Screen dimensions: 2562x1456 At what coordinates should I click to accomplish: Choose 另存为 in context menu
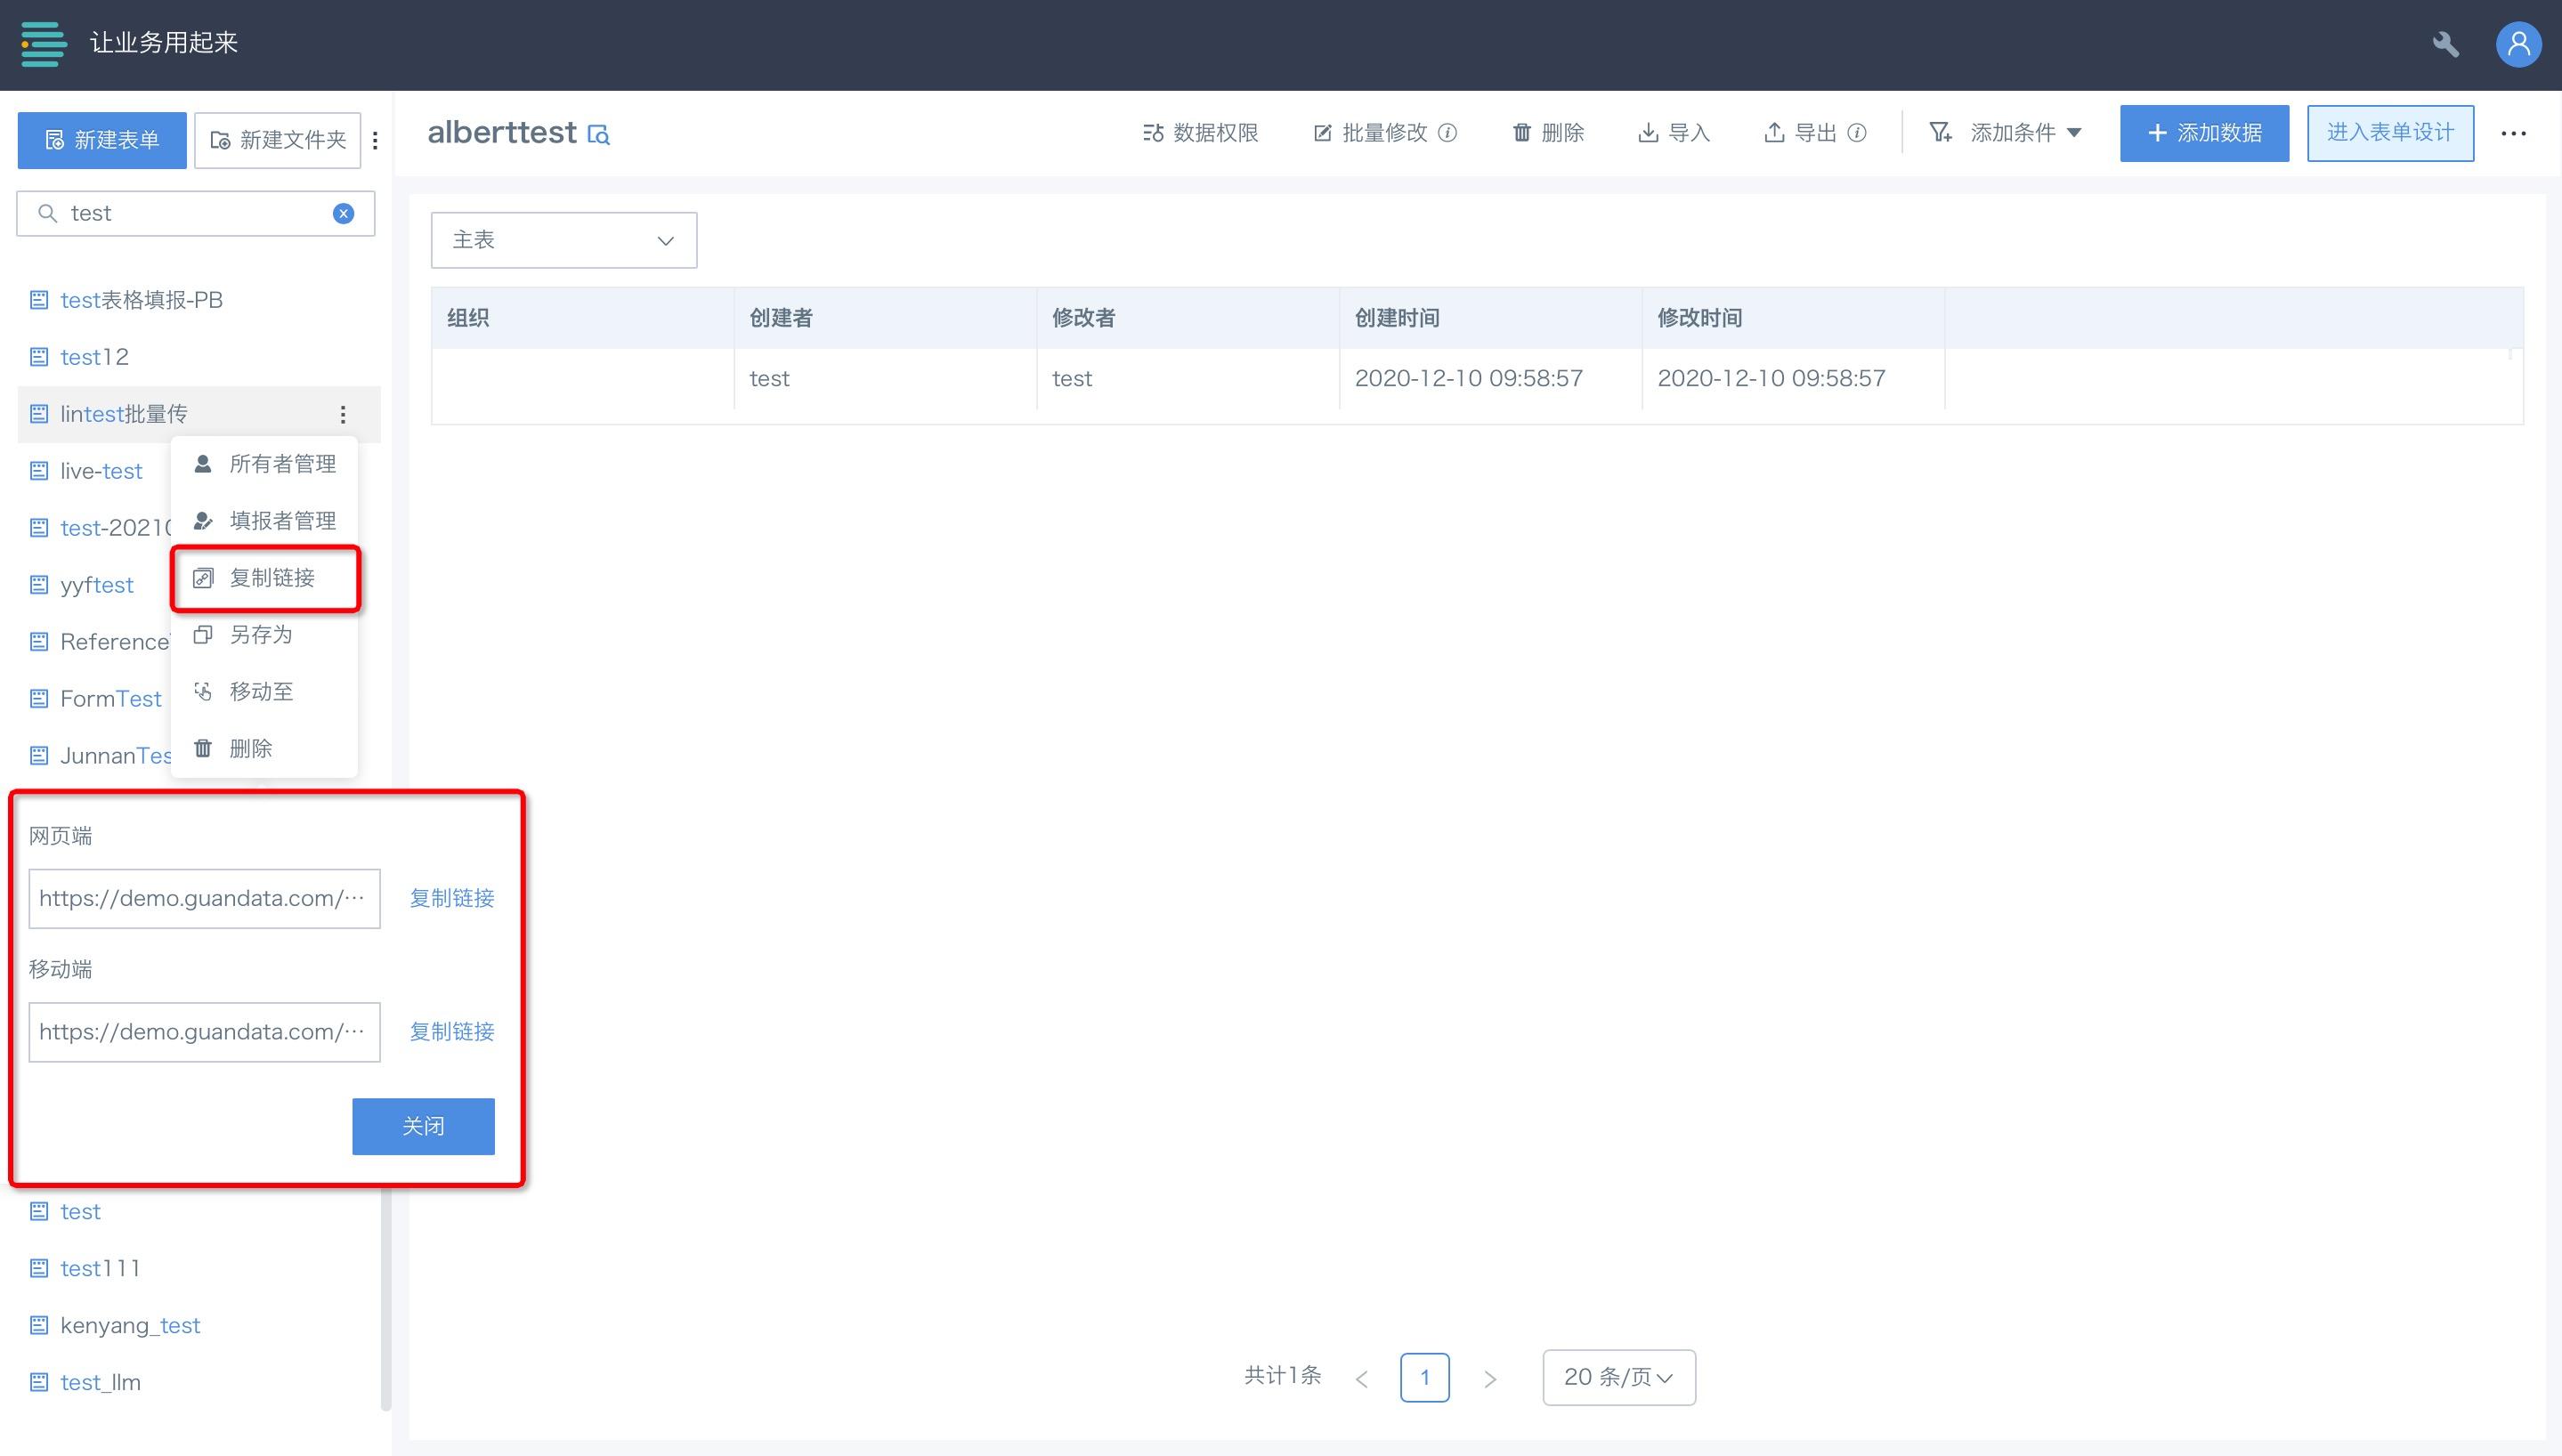(x=264, y=635)
